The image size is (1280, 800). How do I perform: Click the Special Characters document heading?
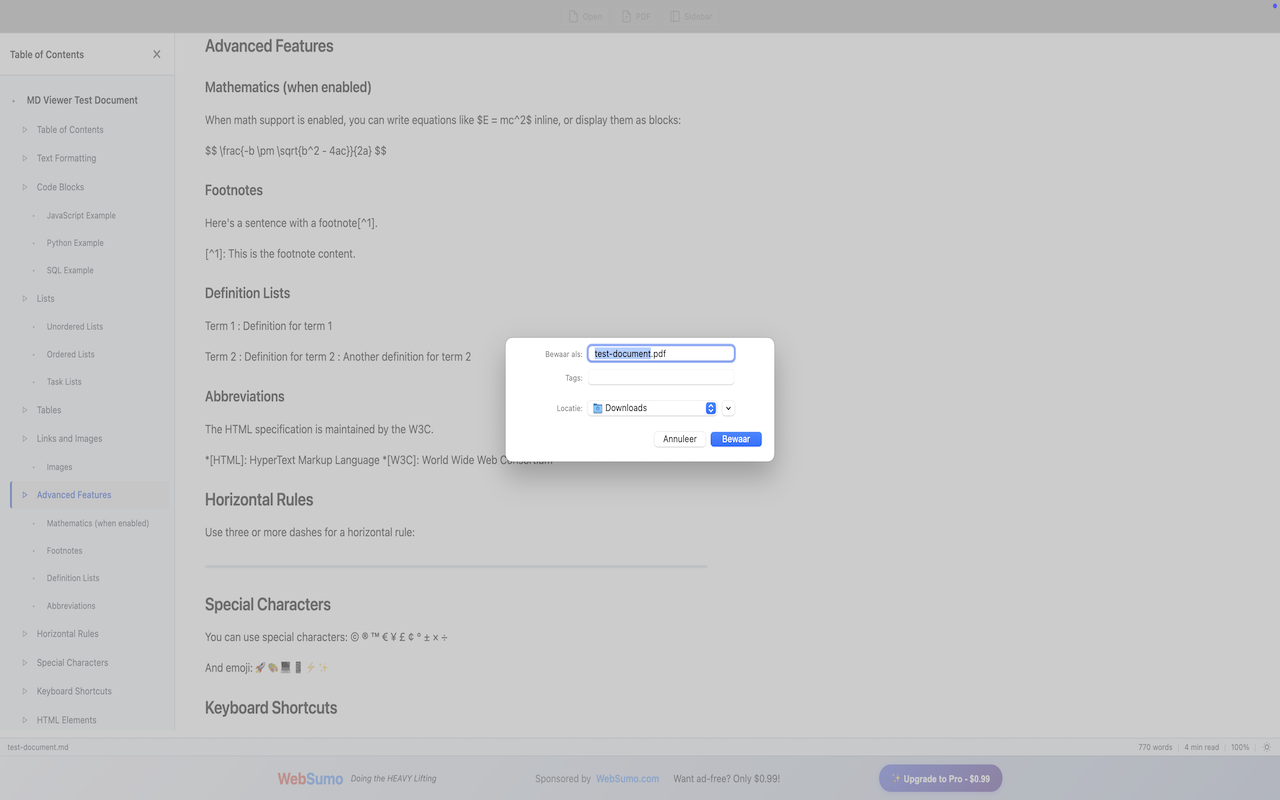coord(268,605)
